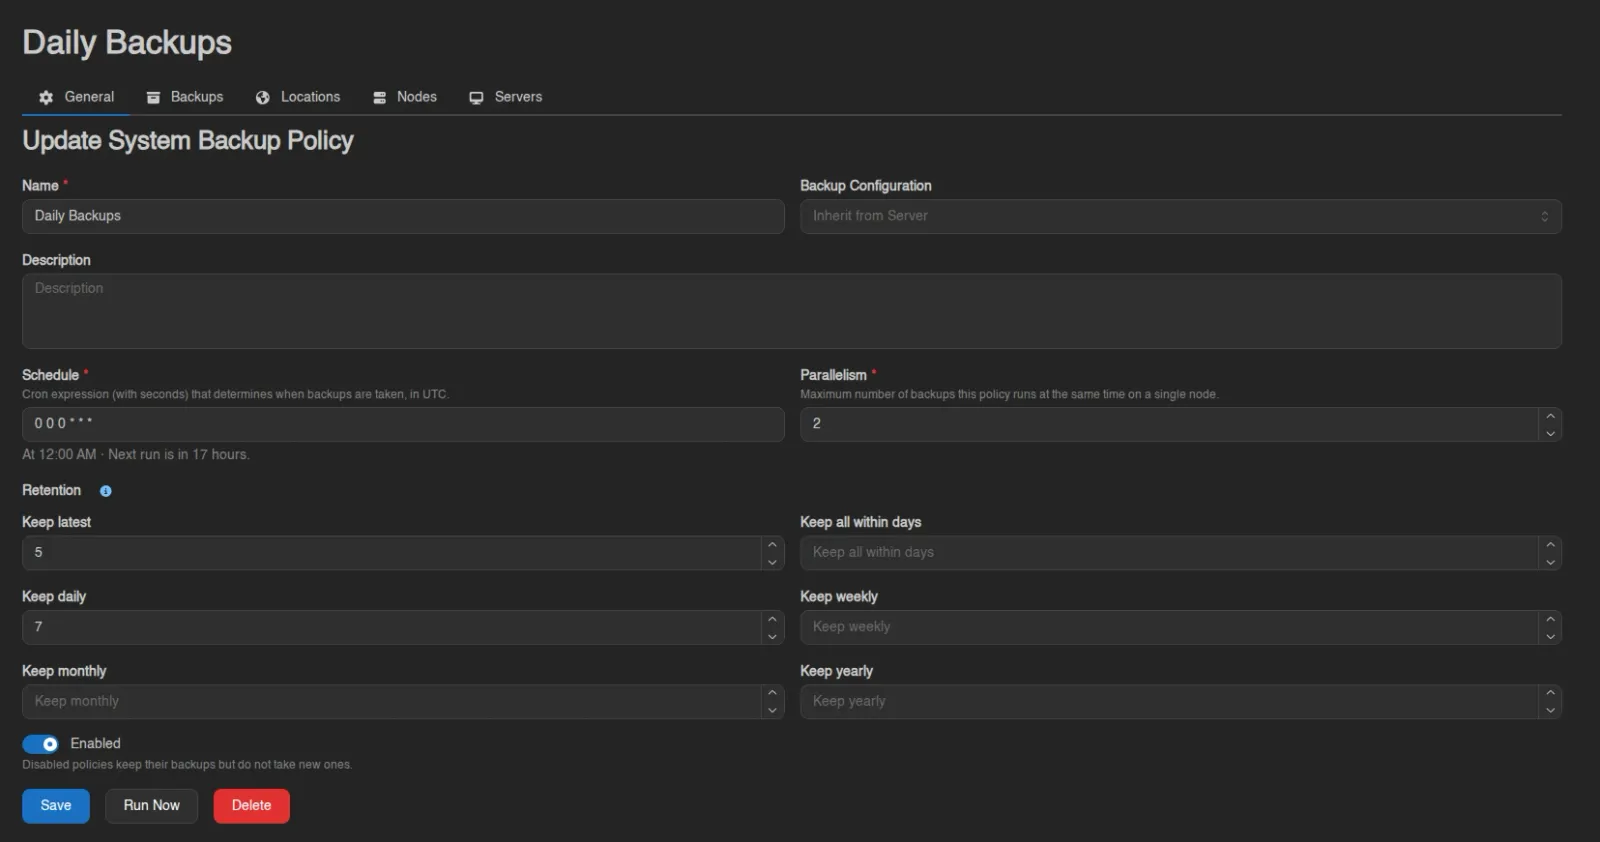1600x842 pixels.
Task: Increase the Keep yearly value
Action: point(1550,694)
